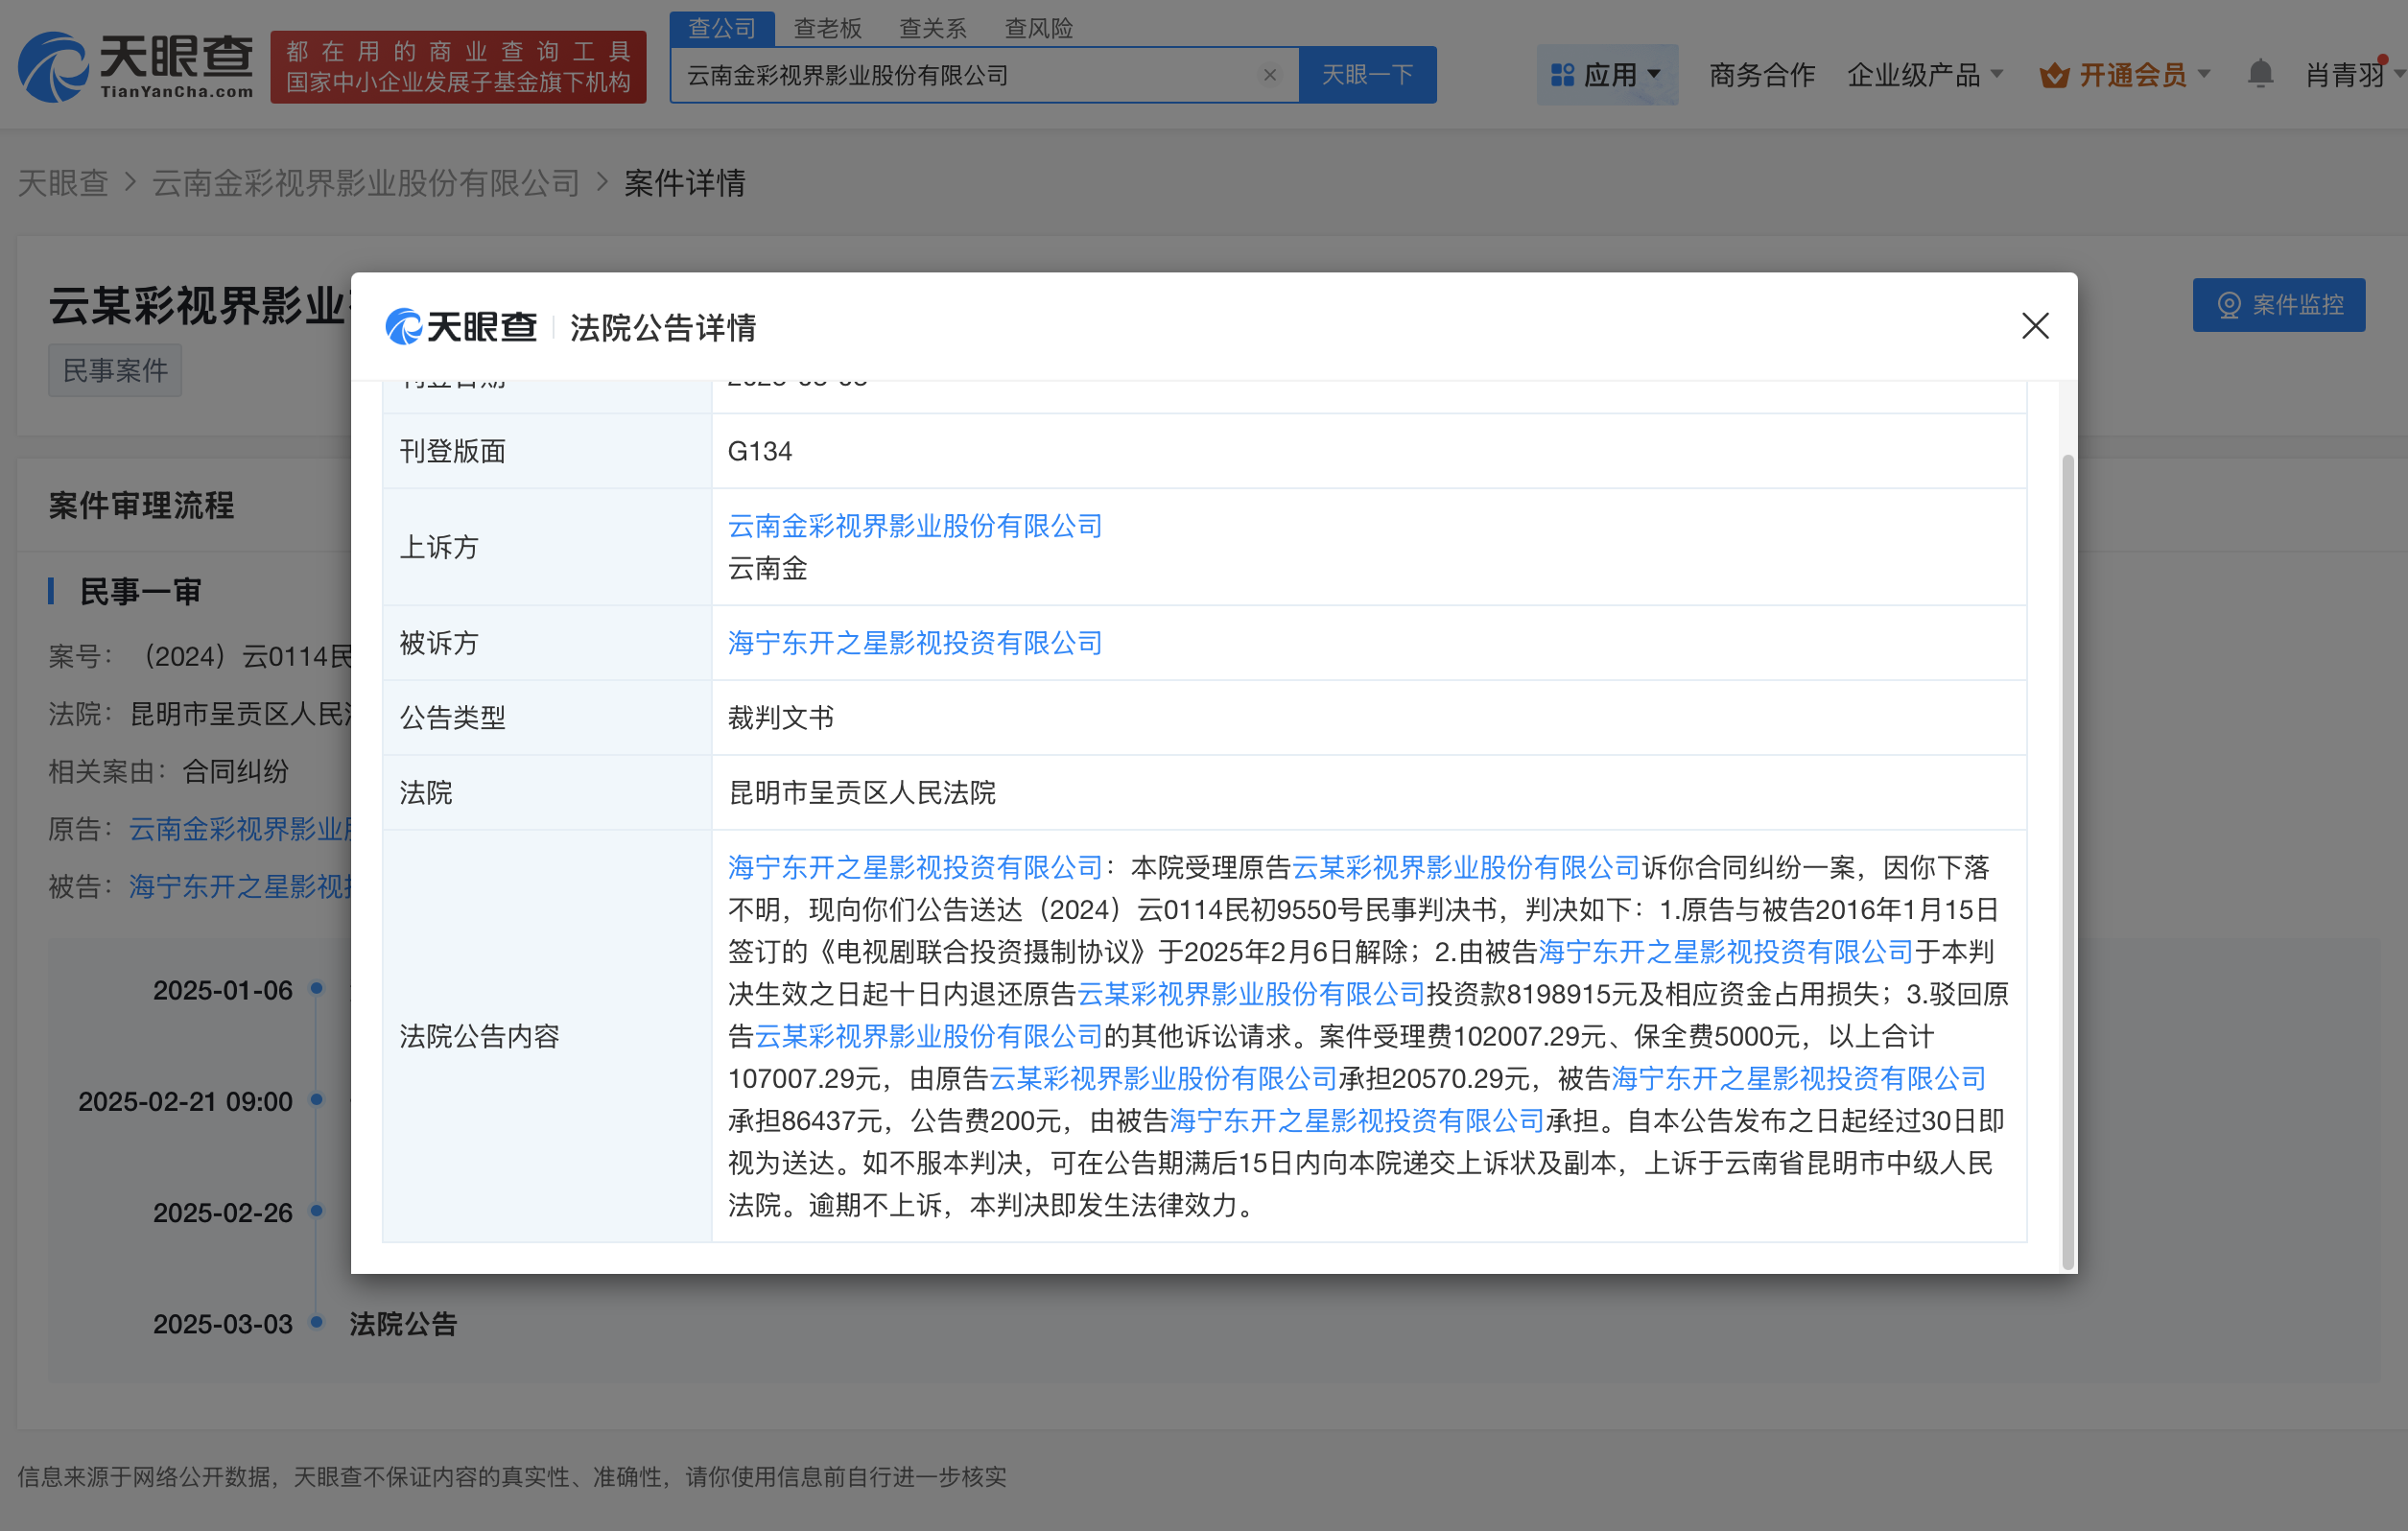Click the 法院公告 timeline entry
The image size is (2408, 1531).
[x=403, y=1324]
